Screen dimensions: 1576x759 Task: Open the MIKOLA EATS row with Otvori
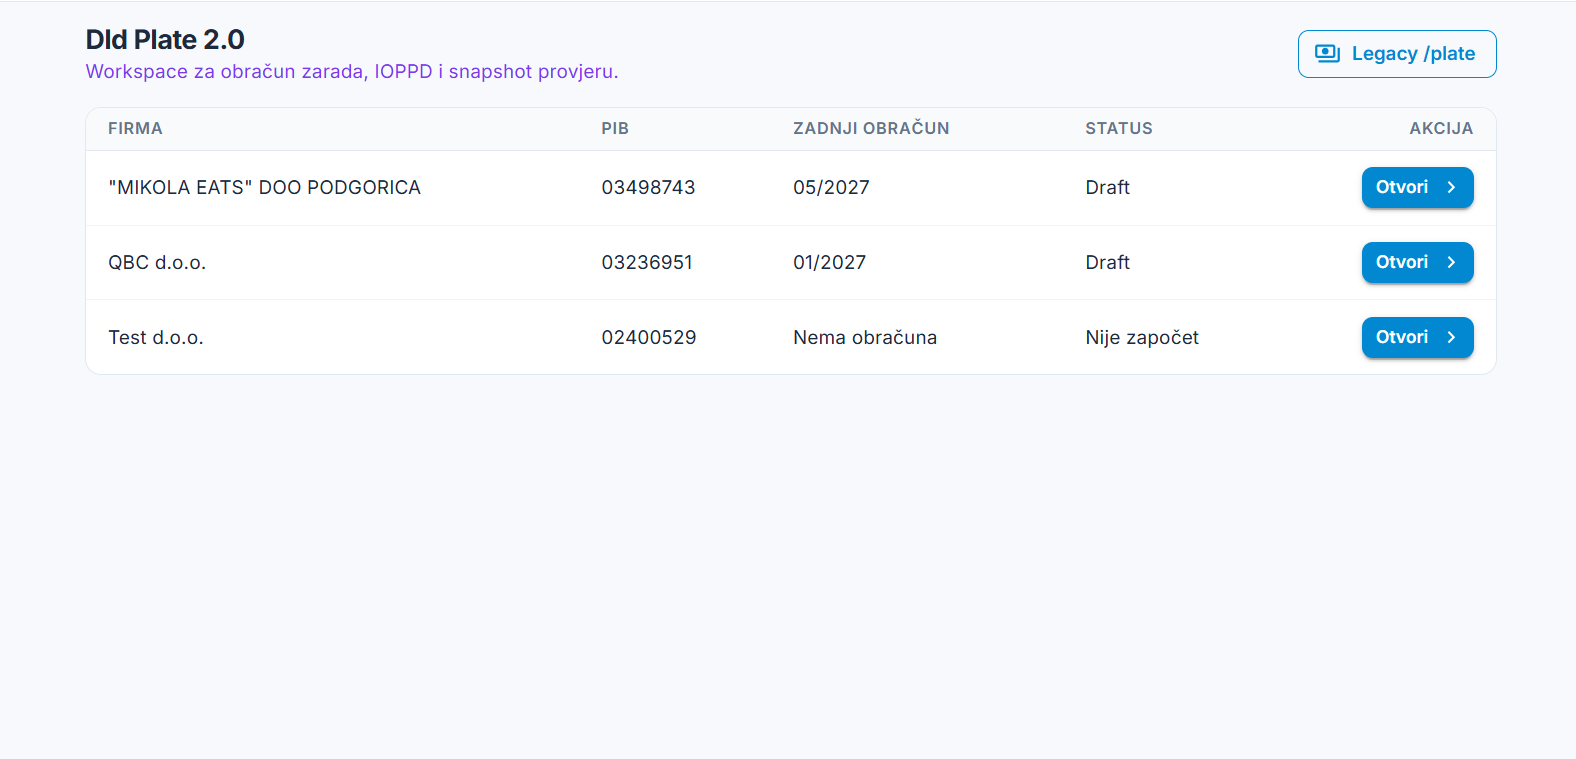1417,187
